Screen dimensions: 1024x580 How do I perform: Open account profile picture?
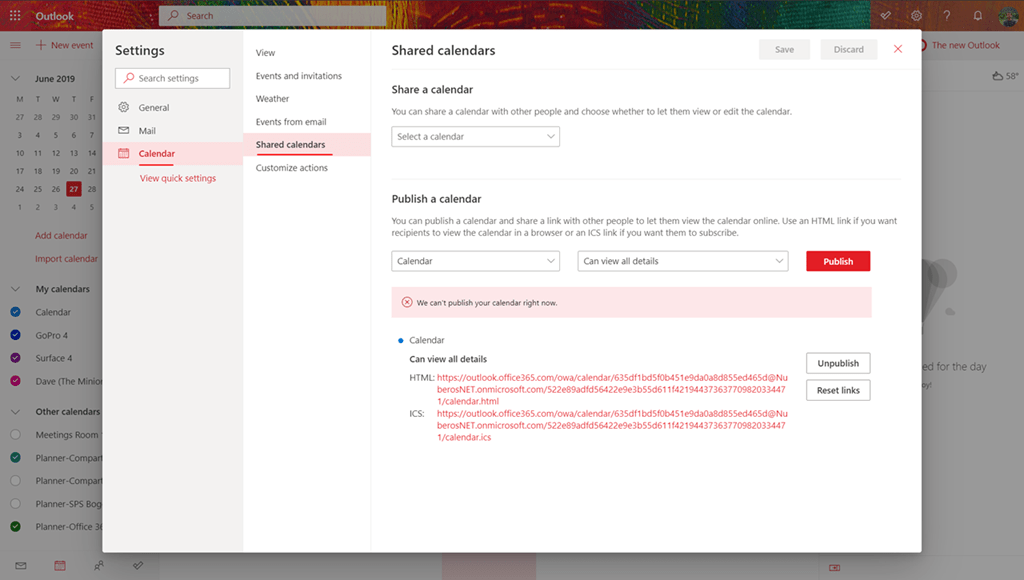pos(1008,16)
